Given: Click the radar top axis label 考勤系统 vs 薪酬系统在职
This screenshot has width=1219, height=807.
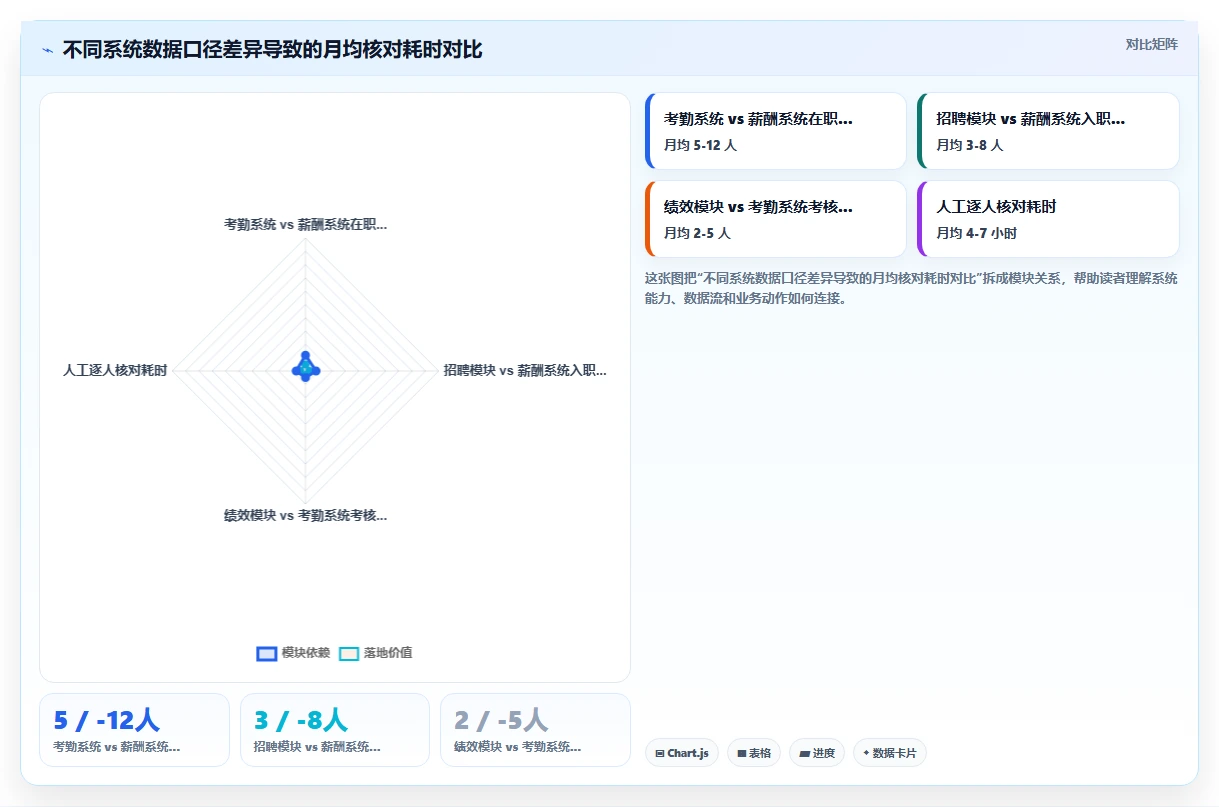Looking at the screenshot, I should tap(305, 225).
